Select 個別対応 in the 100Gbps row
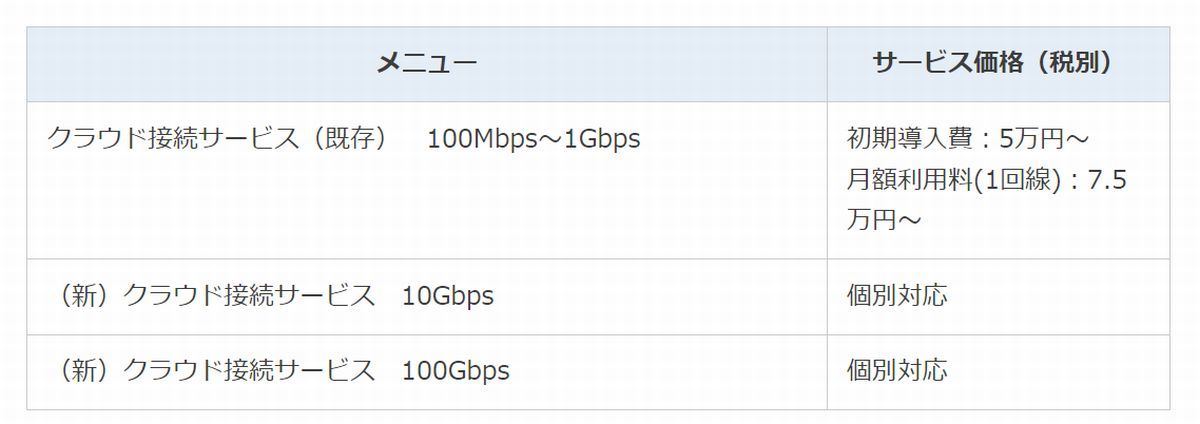Viewport: 1200px width, 424px height. 896,371
